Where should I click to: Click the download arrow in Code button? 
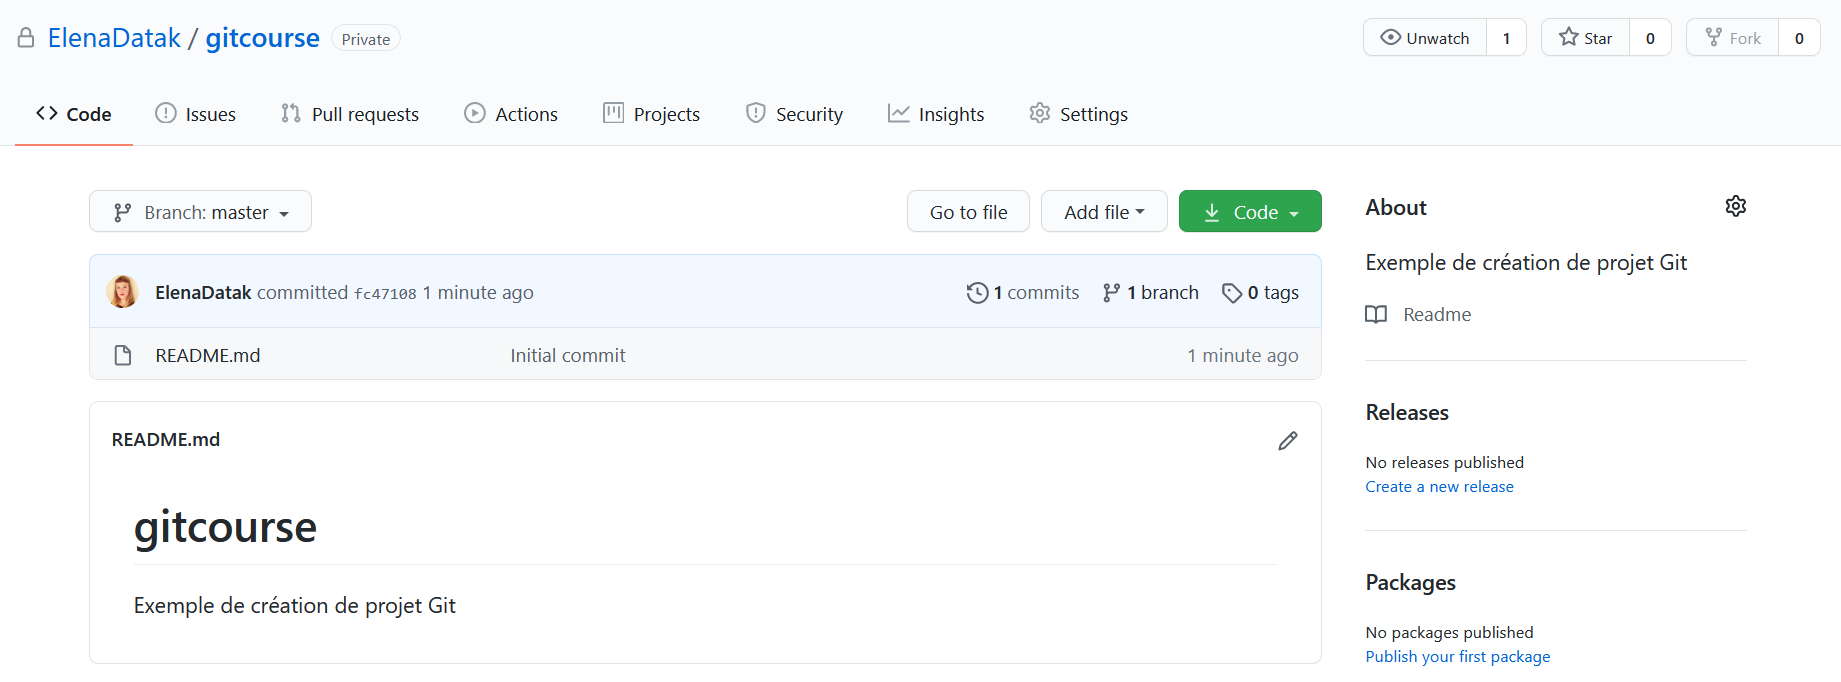tap(1211, 212)
